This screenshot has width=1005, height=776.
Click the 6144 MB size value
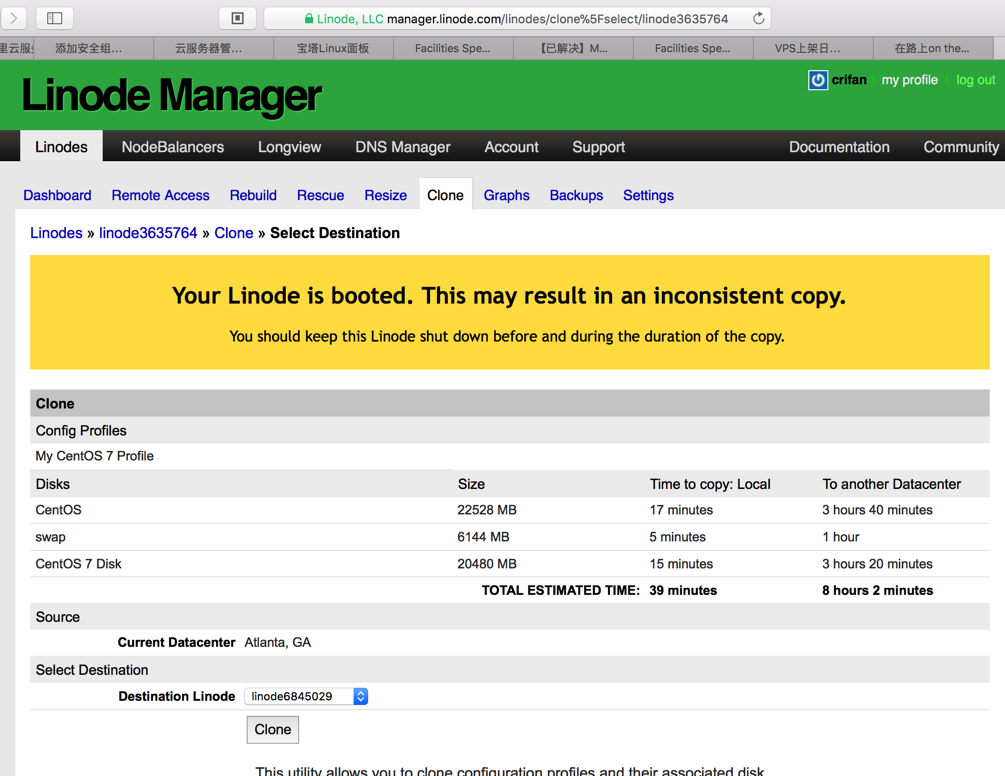pos(483,536)
